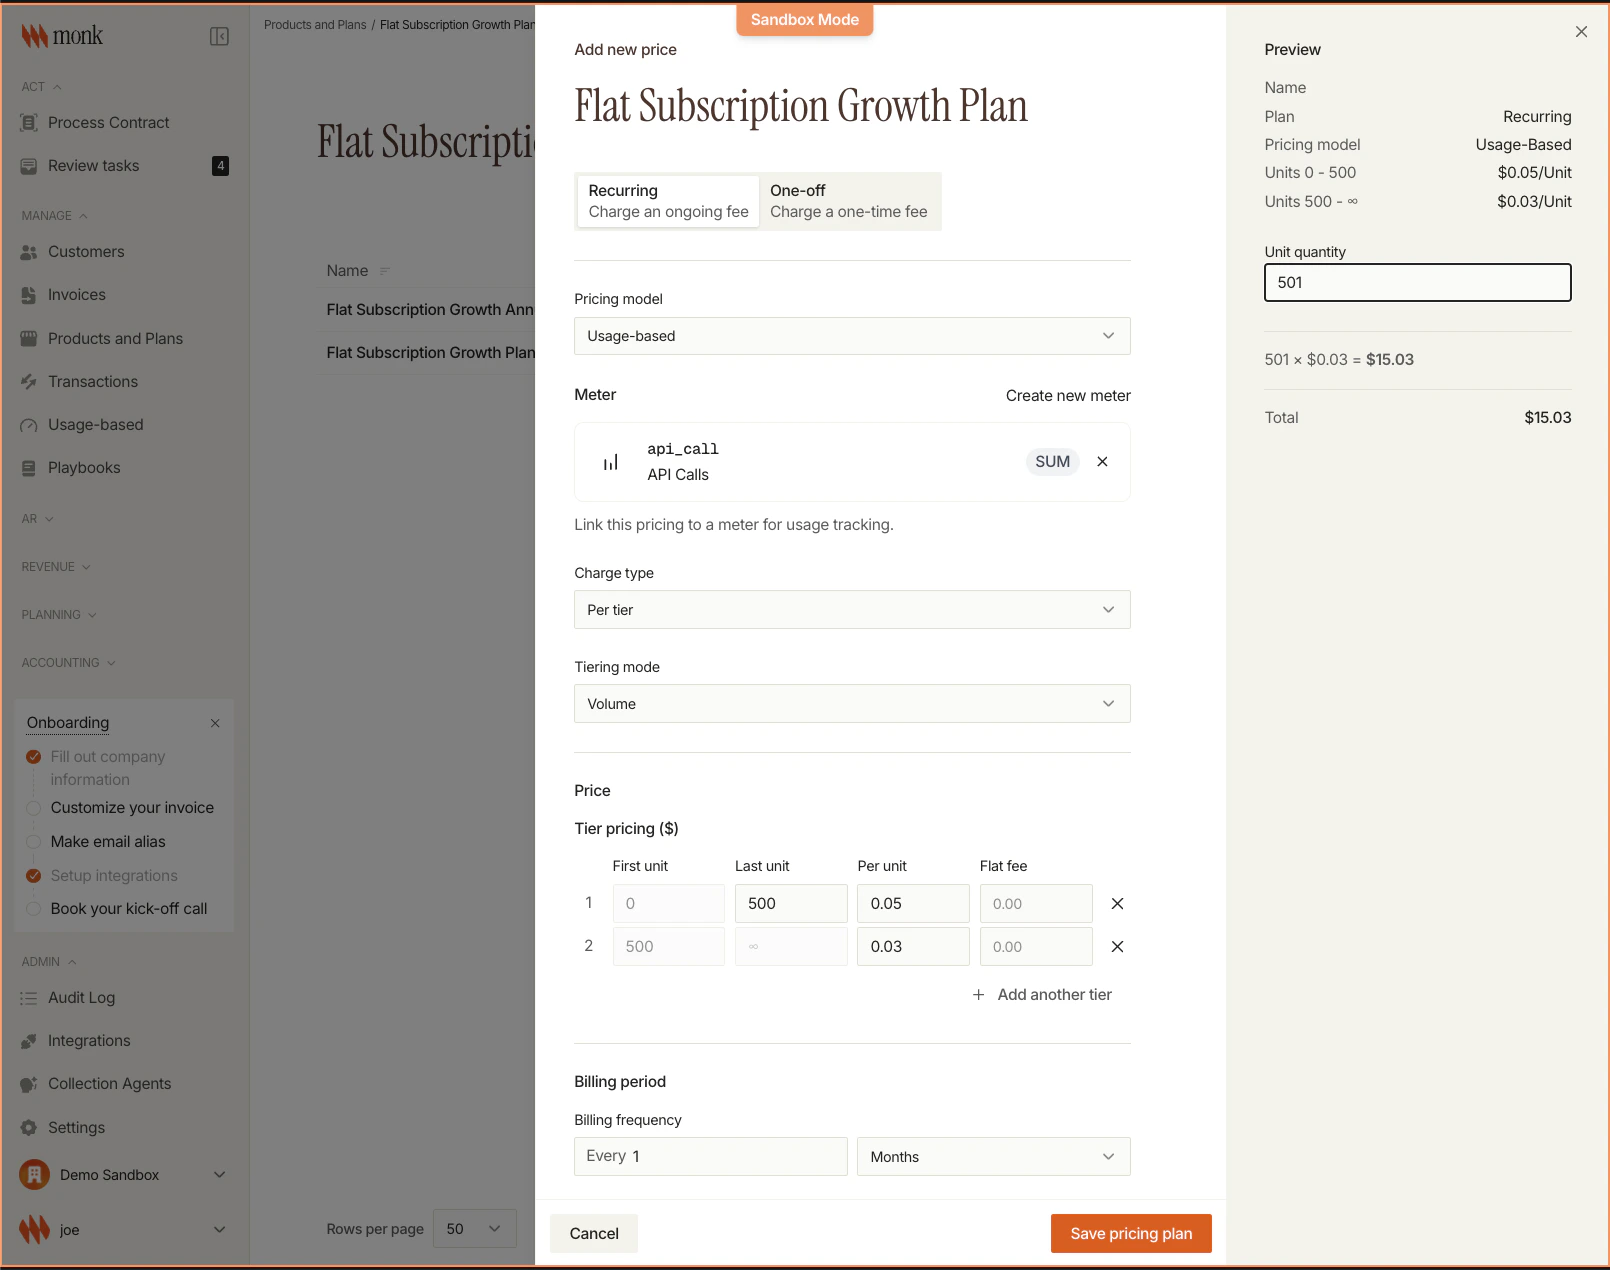Open the Usage-based section
This screenshot has height=1270, width=1610.
point(95,424)
